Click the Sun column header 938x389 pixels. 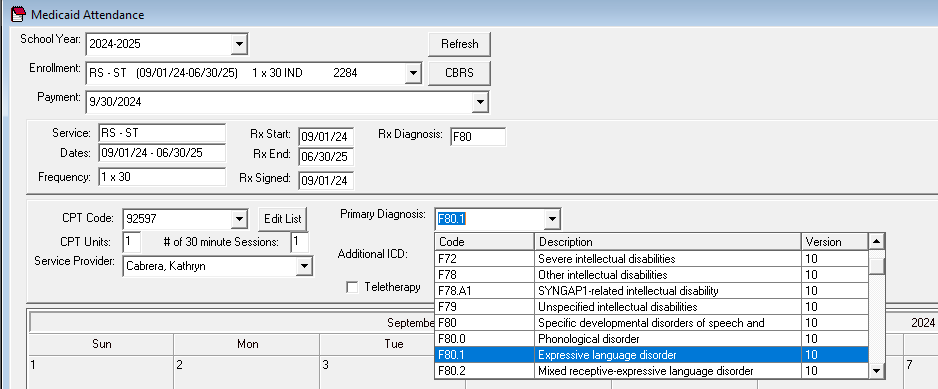pos(101,344)
